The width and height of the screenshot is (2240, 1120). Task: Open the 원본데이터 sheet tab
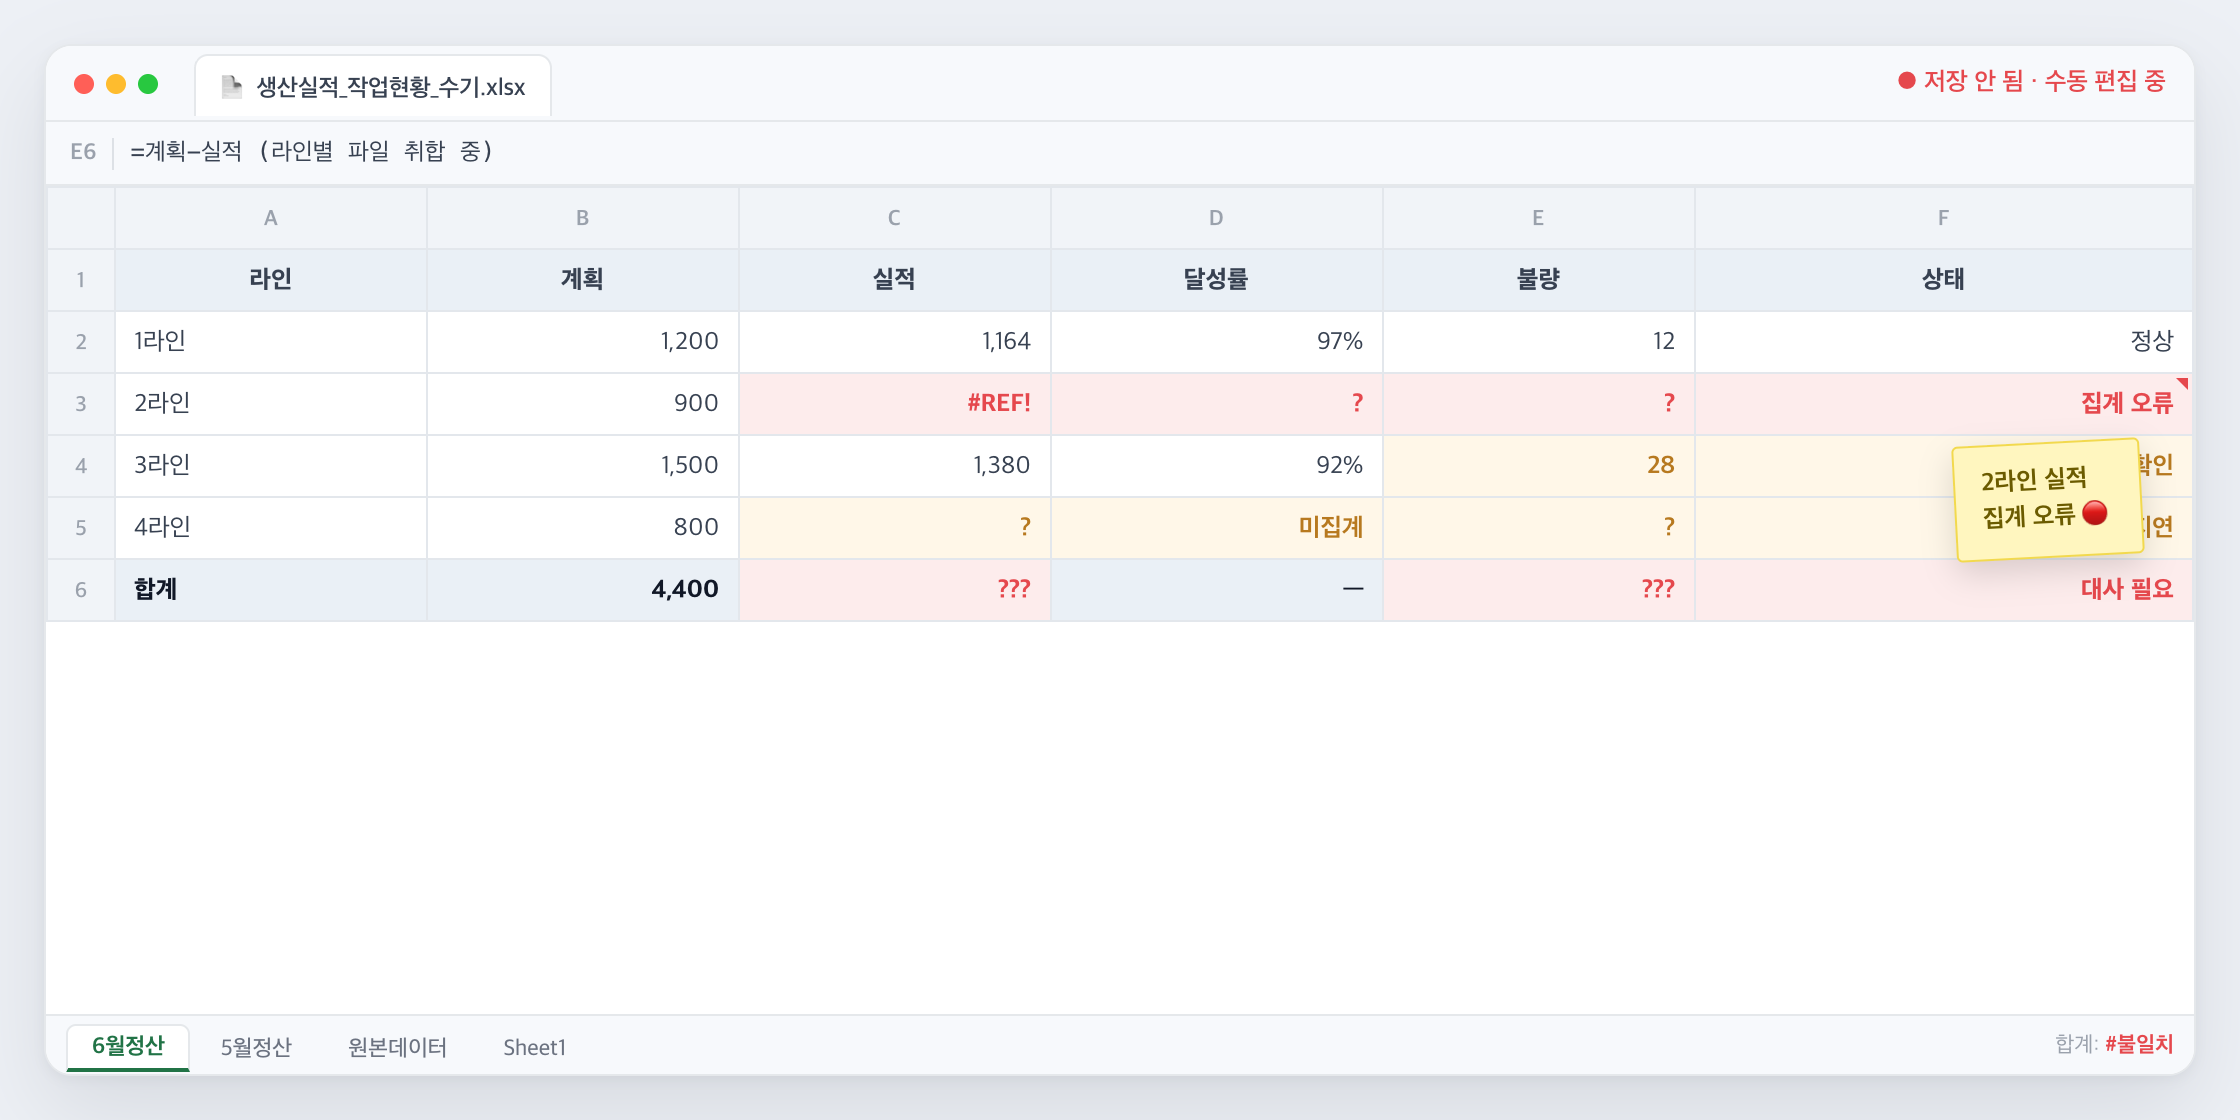[397, 1047]
